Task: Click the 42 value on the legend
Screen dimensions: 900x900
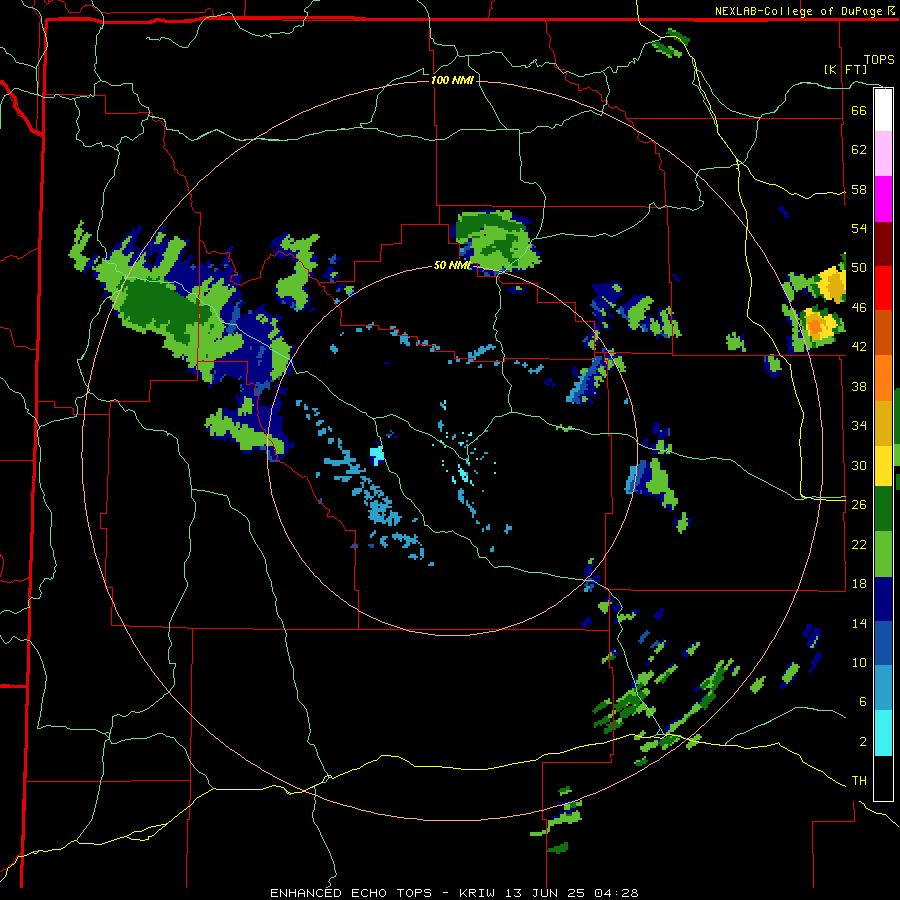Action: (859, 347)
